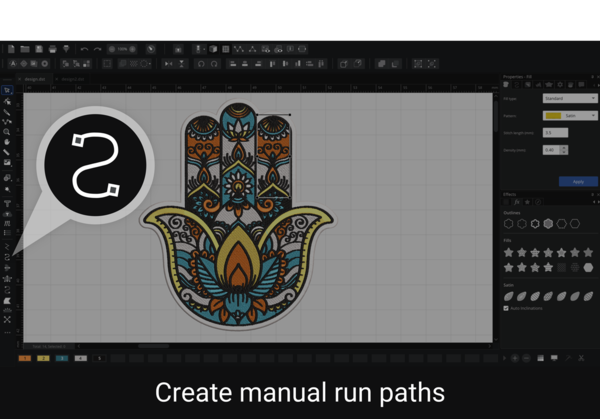Select the arrow selection tool in the left toolbar
This screenshot has height=419, width=600.
8,91
